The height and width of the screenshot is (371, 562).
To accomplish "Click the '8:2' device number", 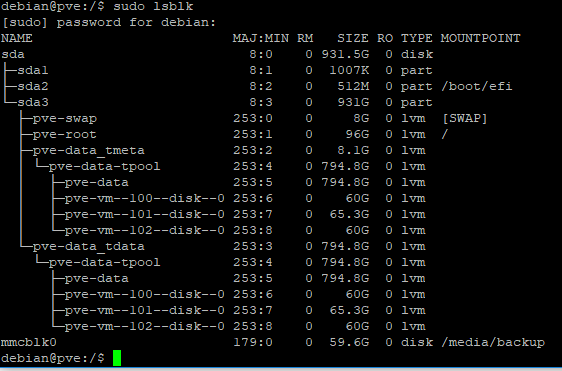I will click(x=261, y=86).
